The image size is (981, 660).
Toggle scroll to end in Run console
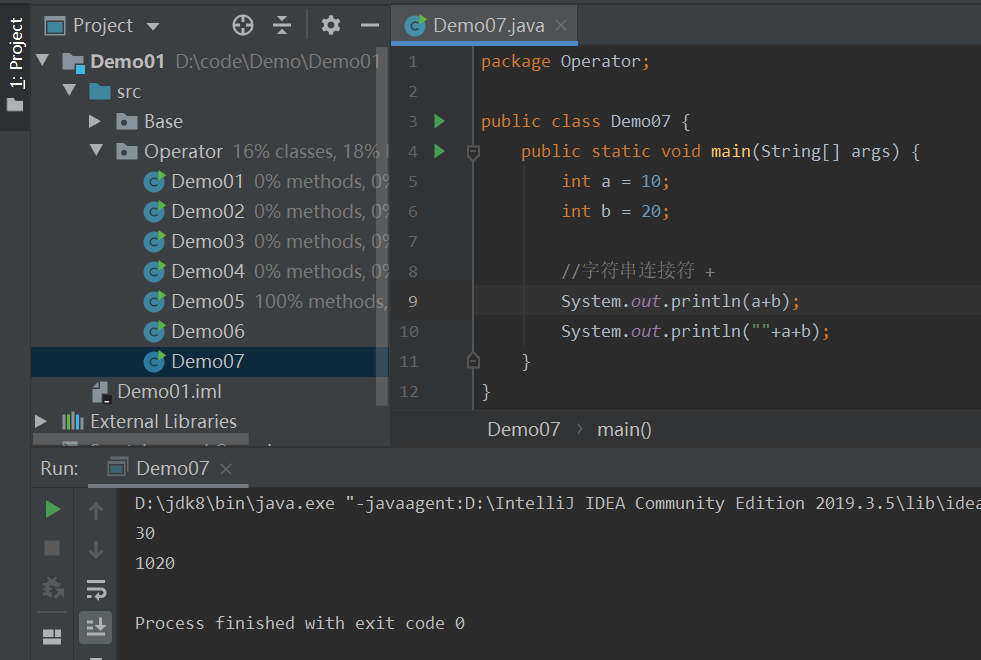[96, 627]
